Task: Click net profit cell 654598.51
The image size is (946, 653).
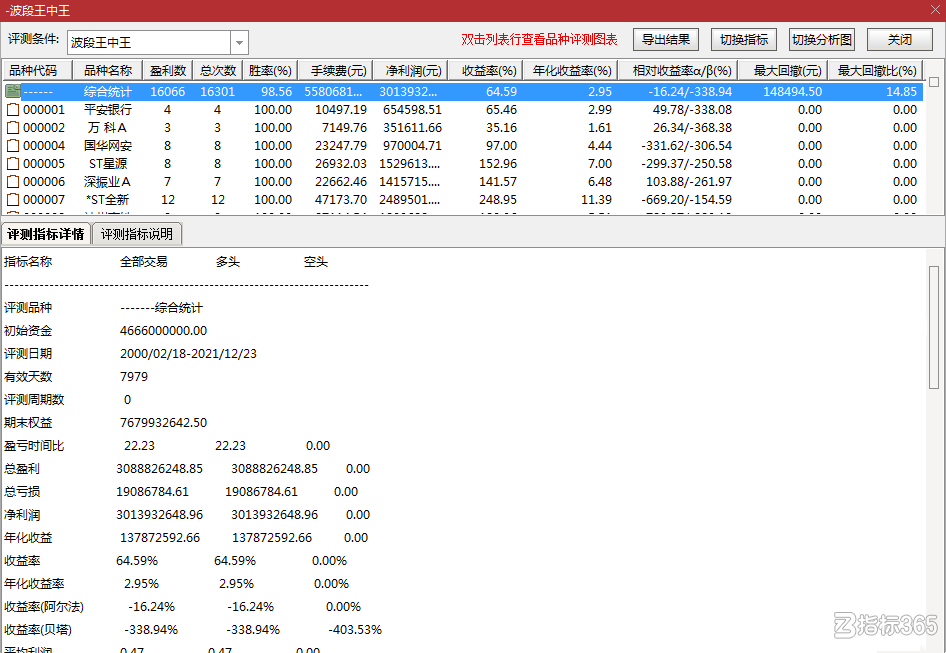Action: [x=412, y=110]
